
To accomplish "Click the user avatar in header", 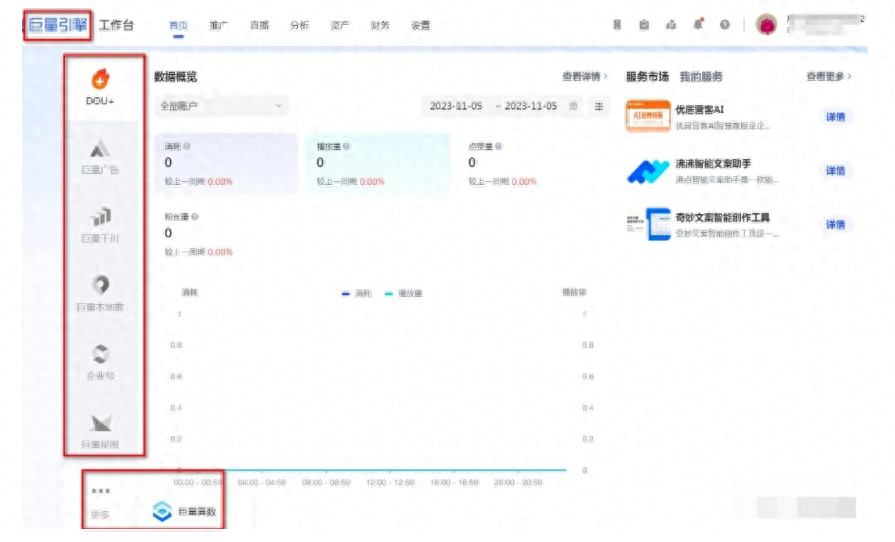I will pos(766,25).
